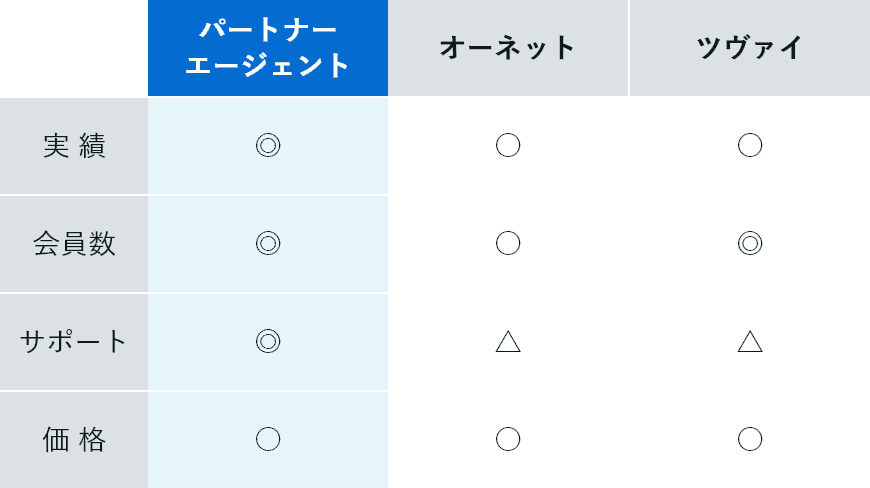
Task: Click the double circle for パートナーエージェント 実績
Action: pos(268,145)
